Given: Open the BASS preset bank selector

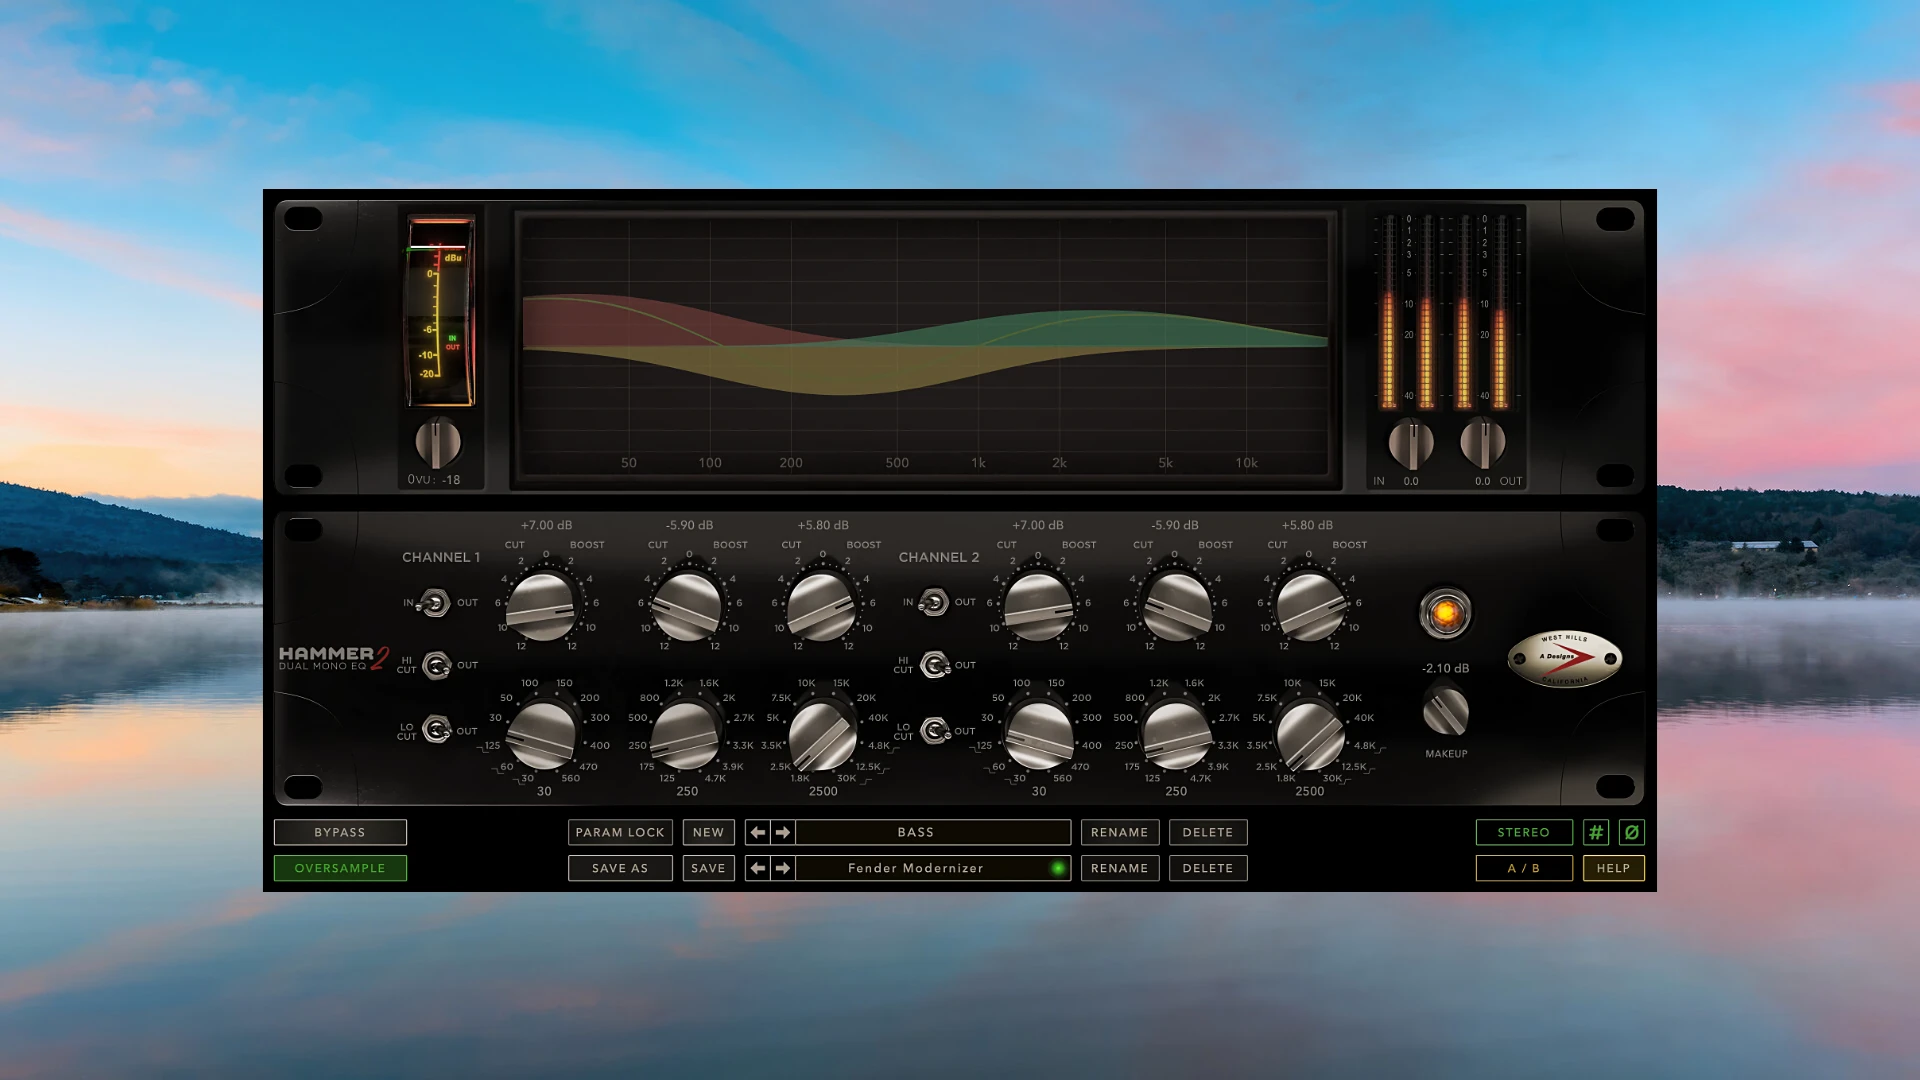Looking at the screenshot, I should pyautogui.click(x=933, y=832).
